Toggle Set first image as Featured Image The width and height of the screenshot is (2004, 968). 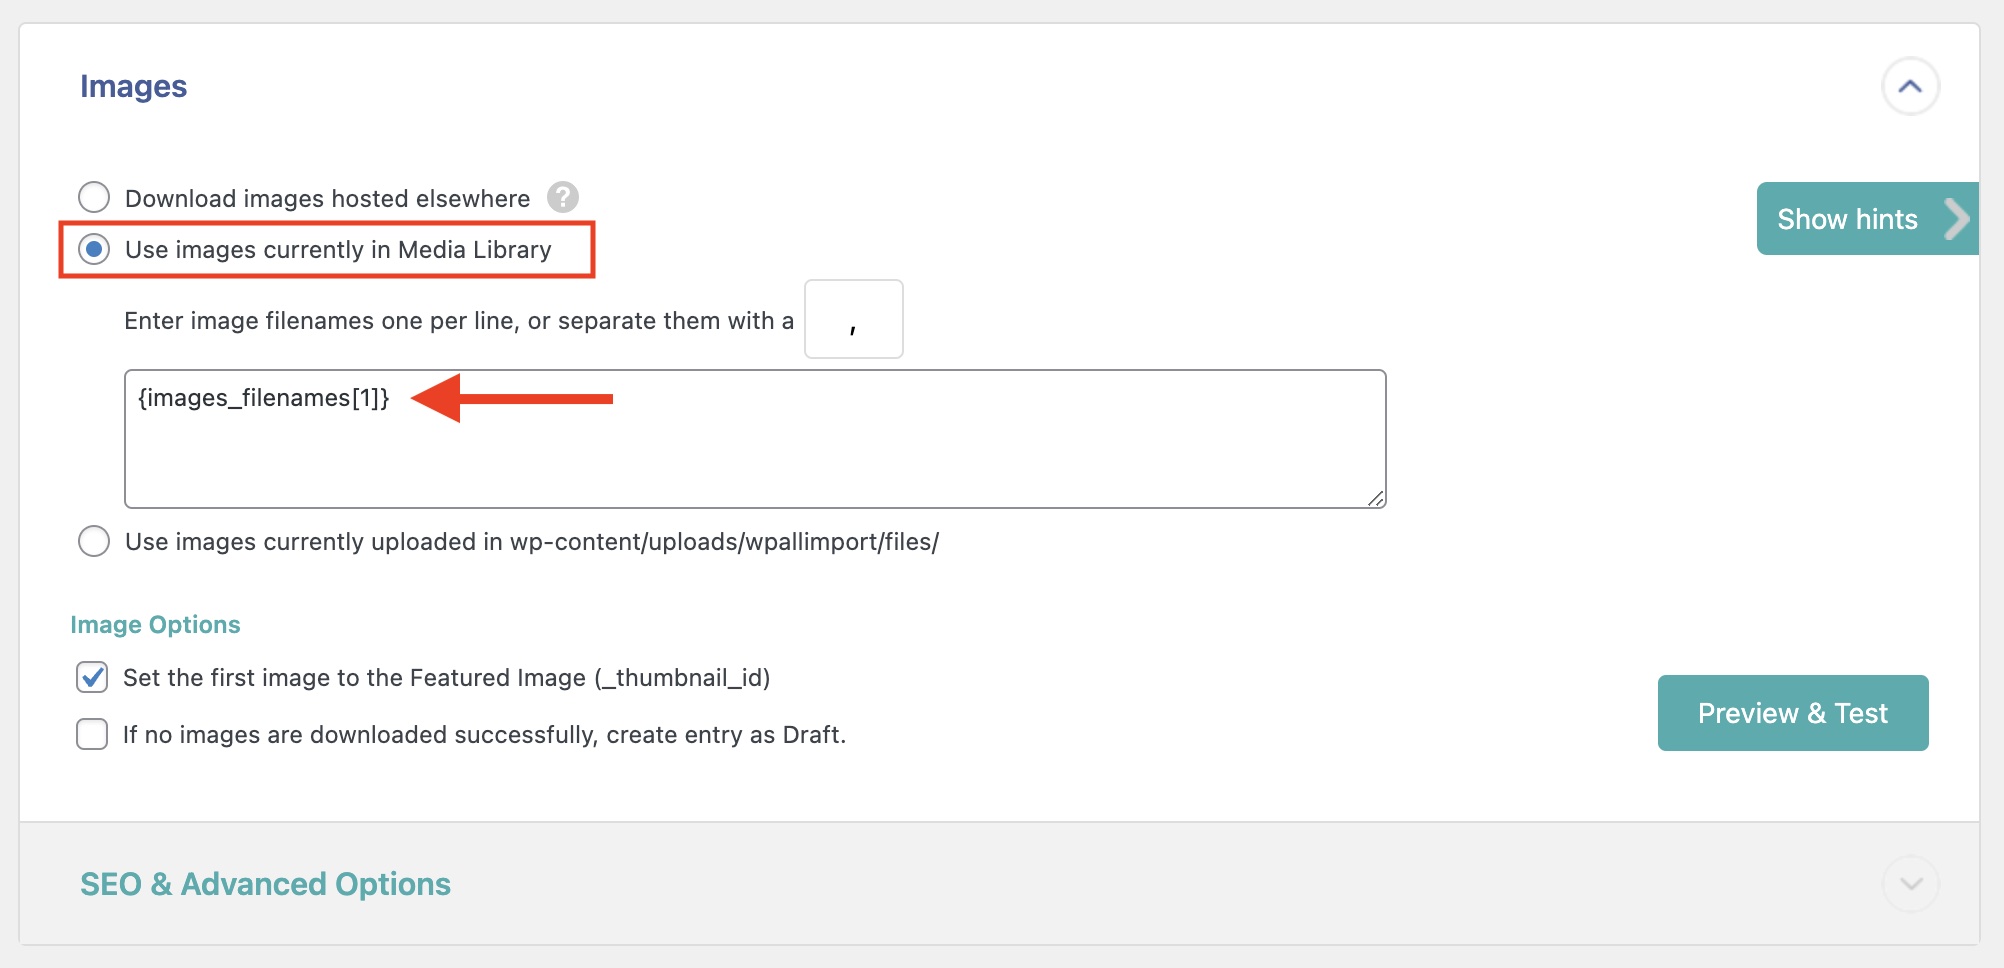(x=92, y=677)
